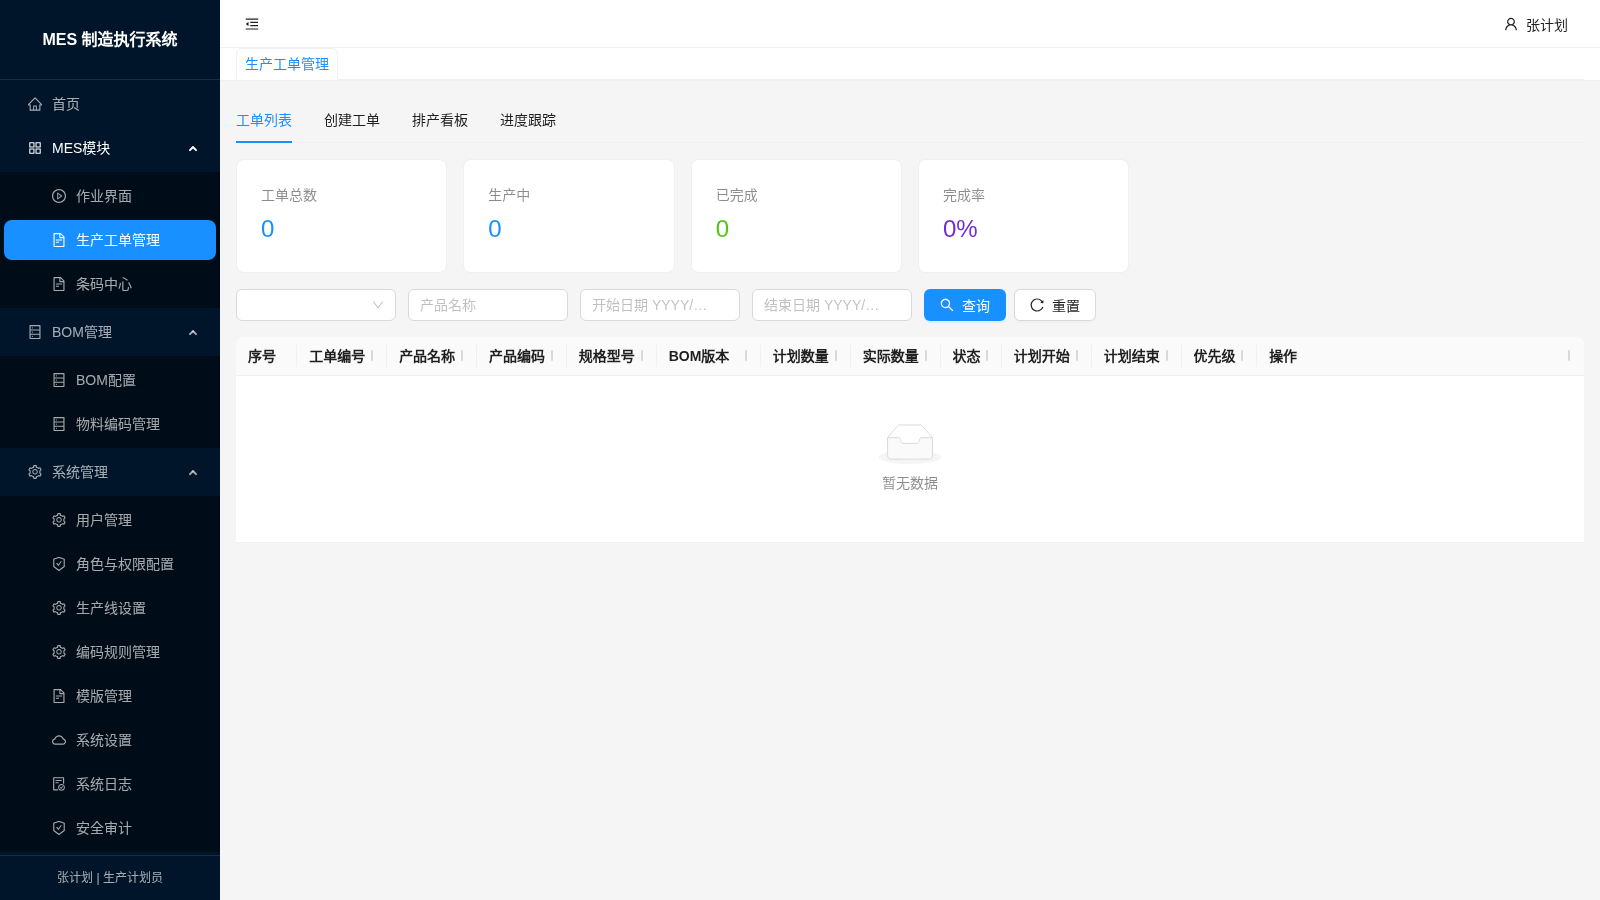Select the 生产工单管理 page tab

tap(287, 64)
